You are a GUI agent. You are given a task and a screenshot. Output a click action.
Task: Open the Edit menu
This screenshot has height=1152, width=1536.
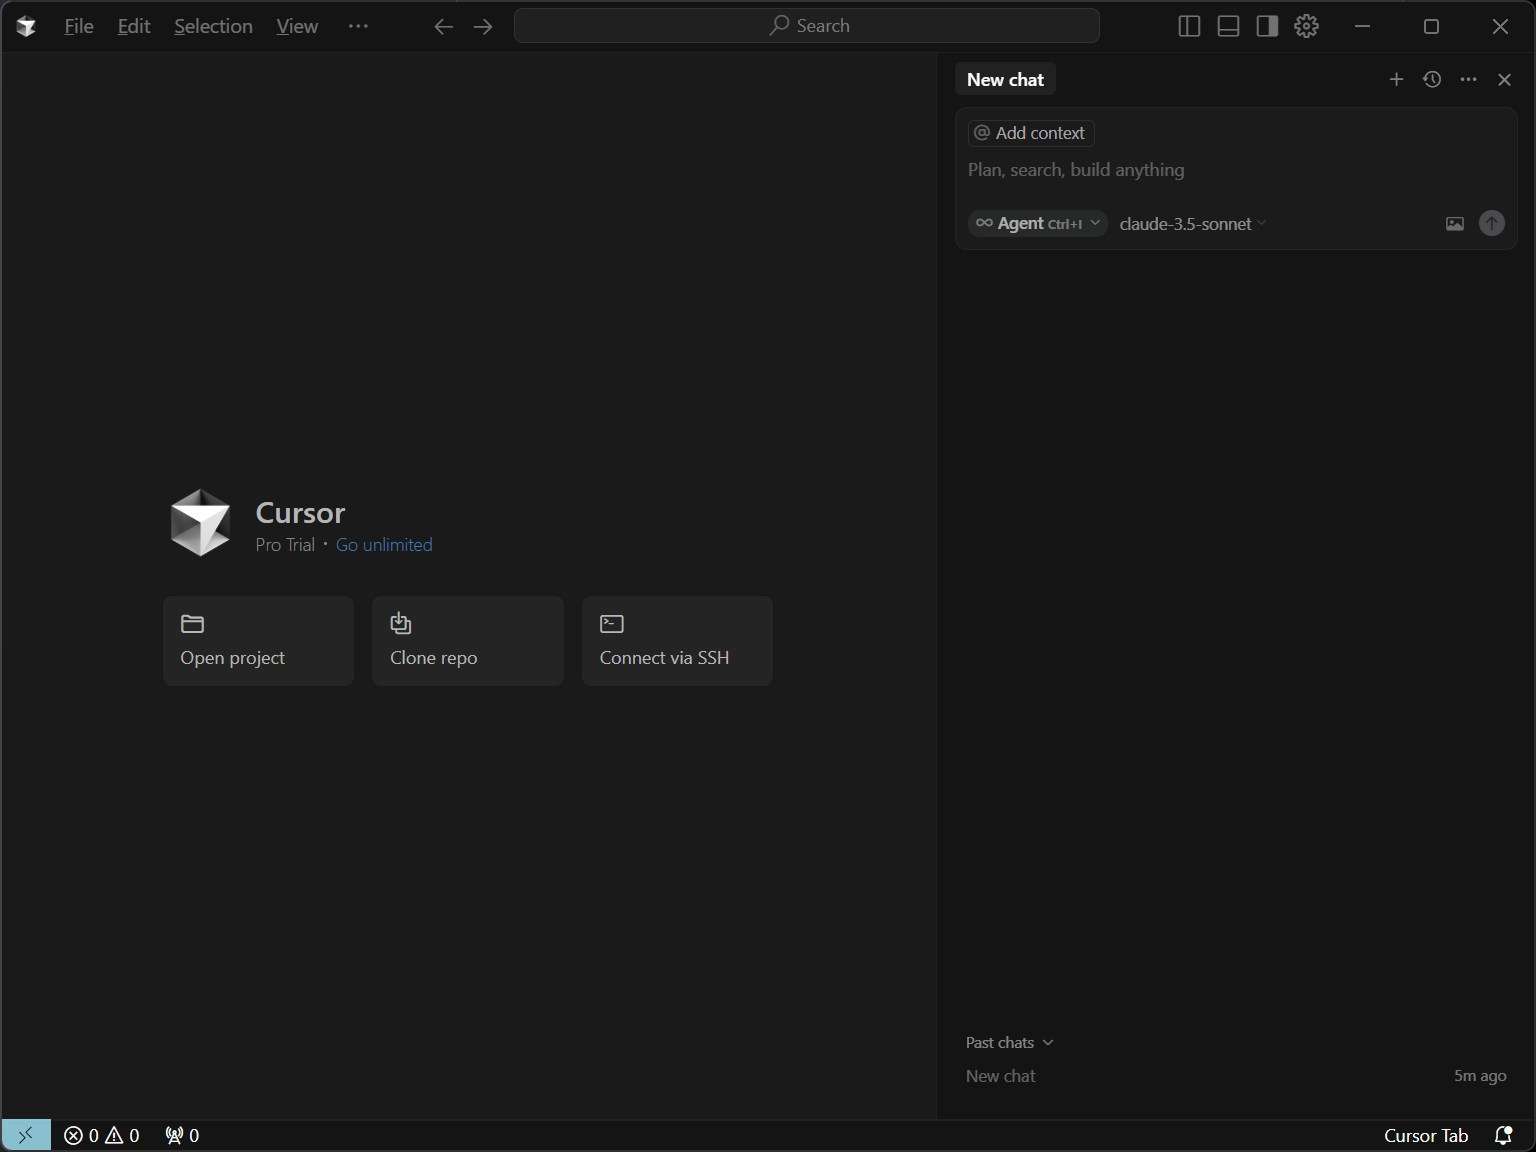tap(134, 26)
